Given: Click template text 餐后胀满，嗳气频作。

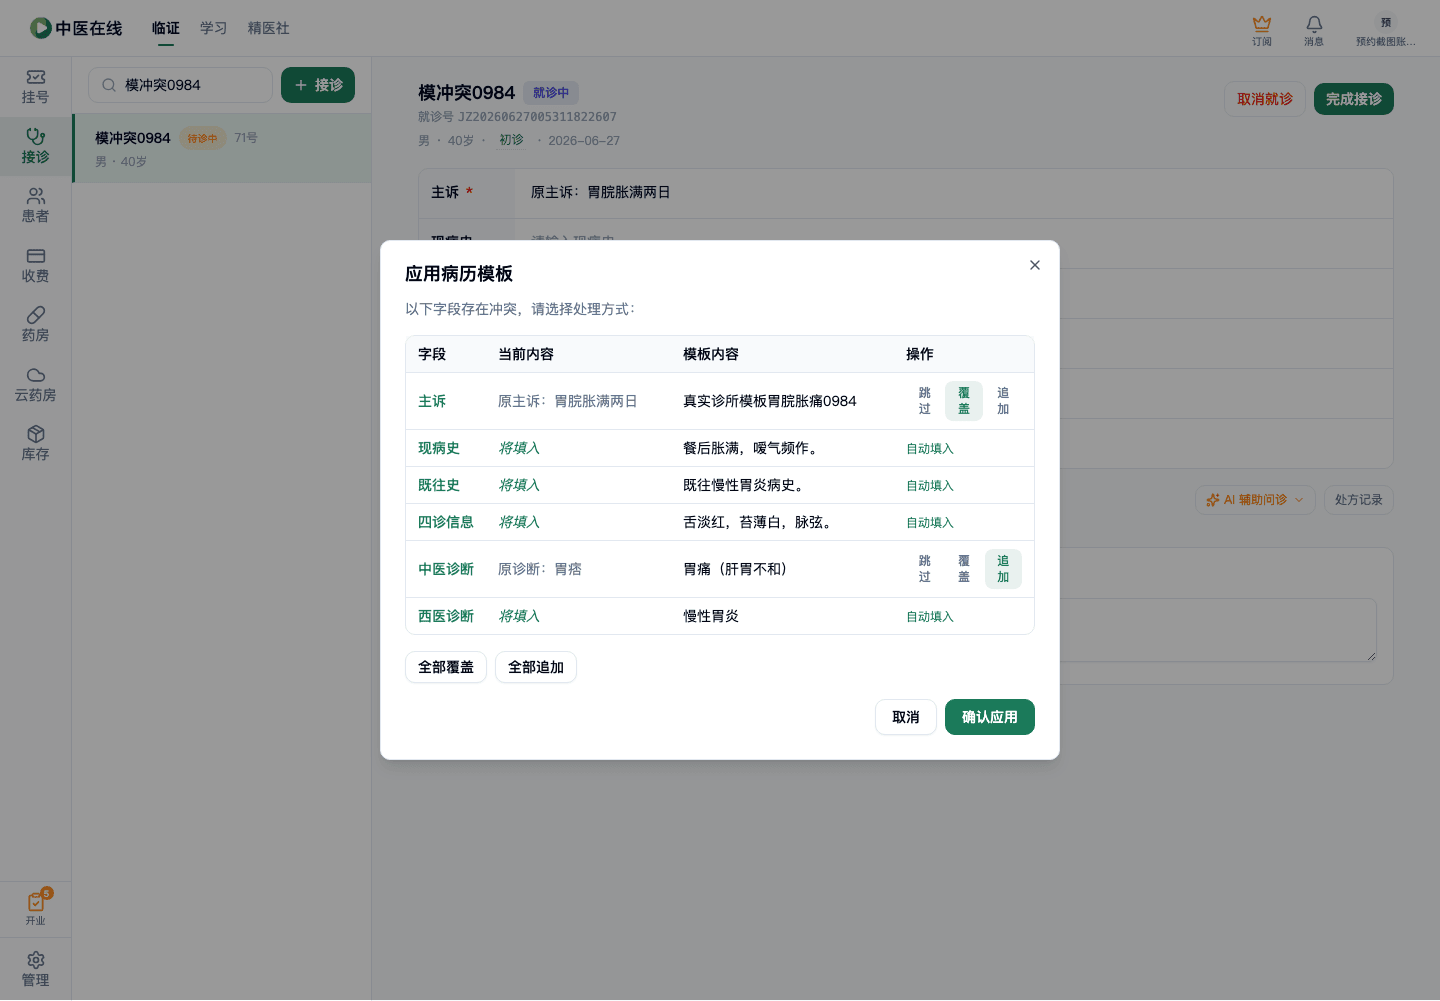Looking at the screenshot, I should point(753,448).
